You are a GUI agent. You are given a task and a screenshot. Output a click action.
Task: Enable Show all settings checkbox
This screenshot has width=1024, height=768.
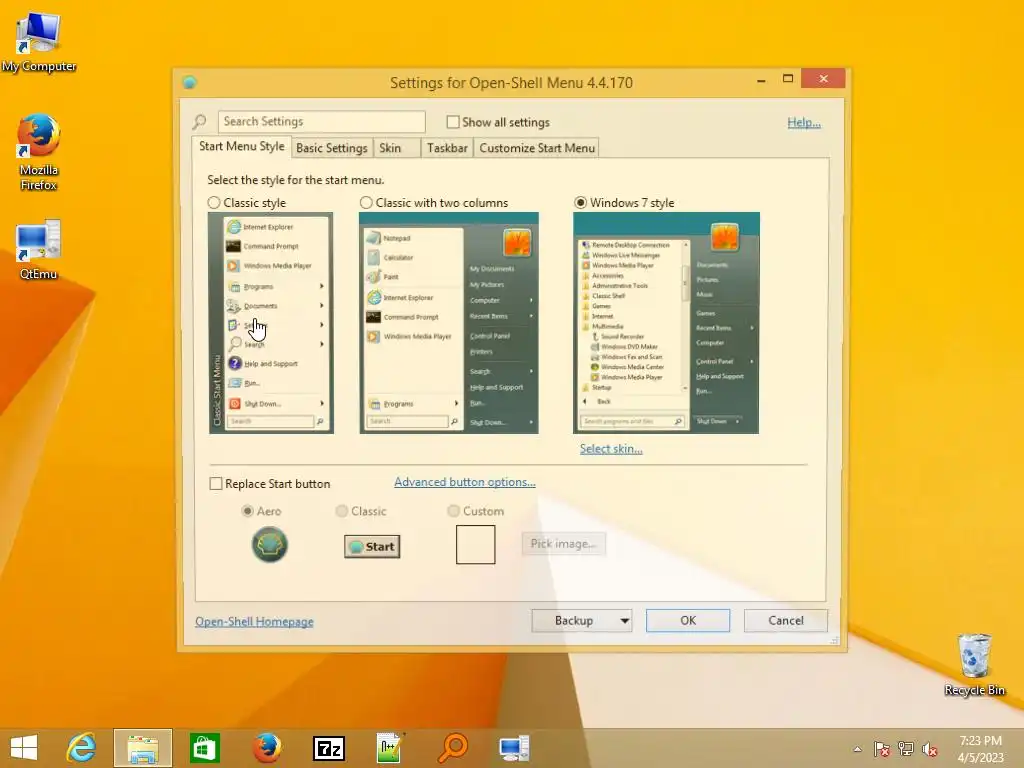coord(453,122)
